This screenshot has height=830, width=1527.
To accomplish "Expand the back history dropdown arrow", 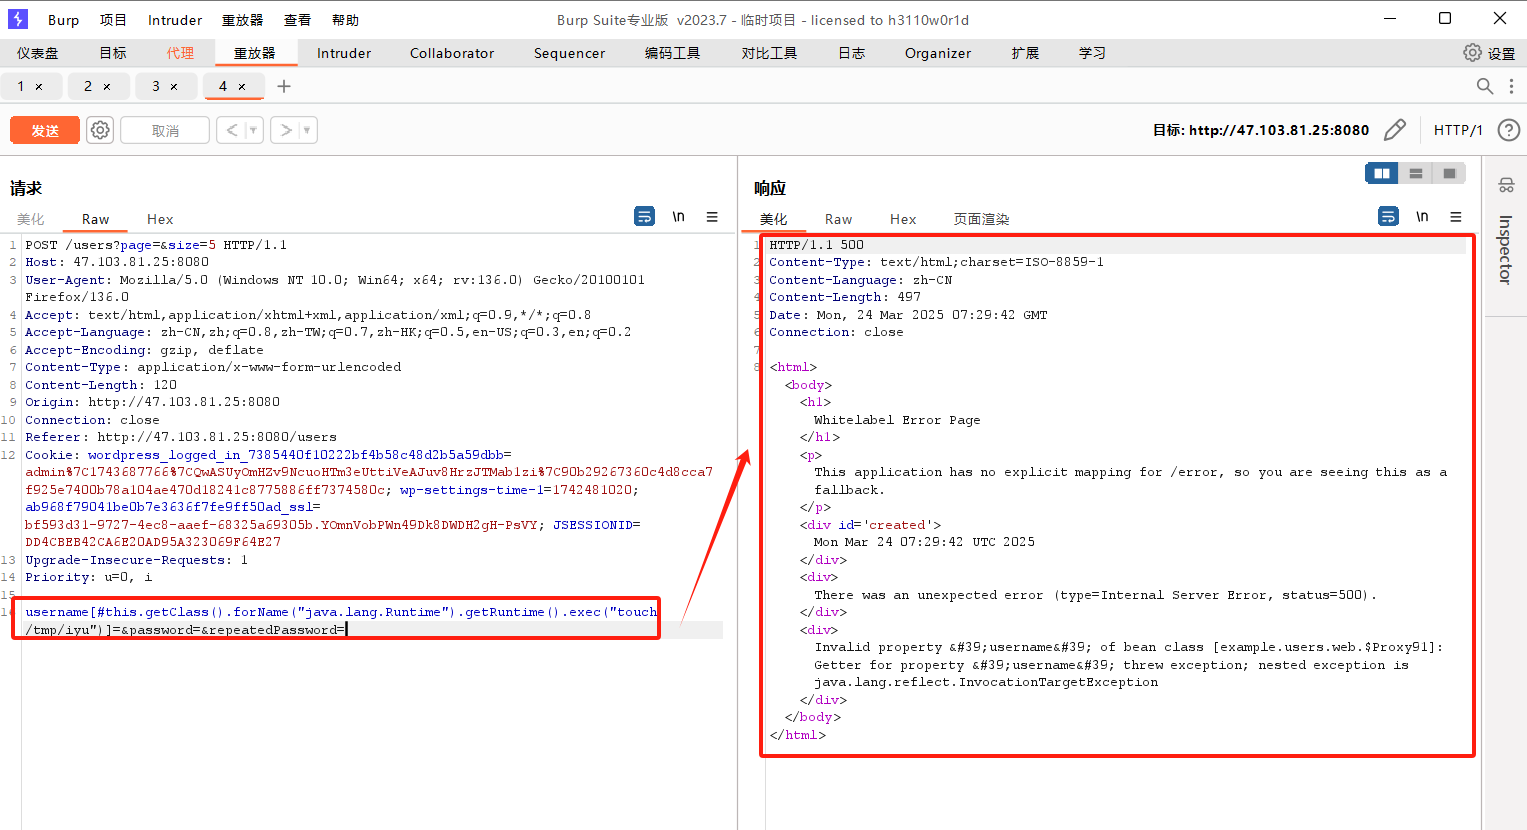I will 253,130.
